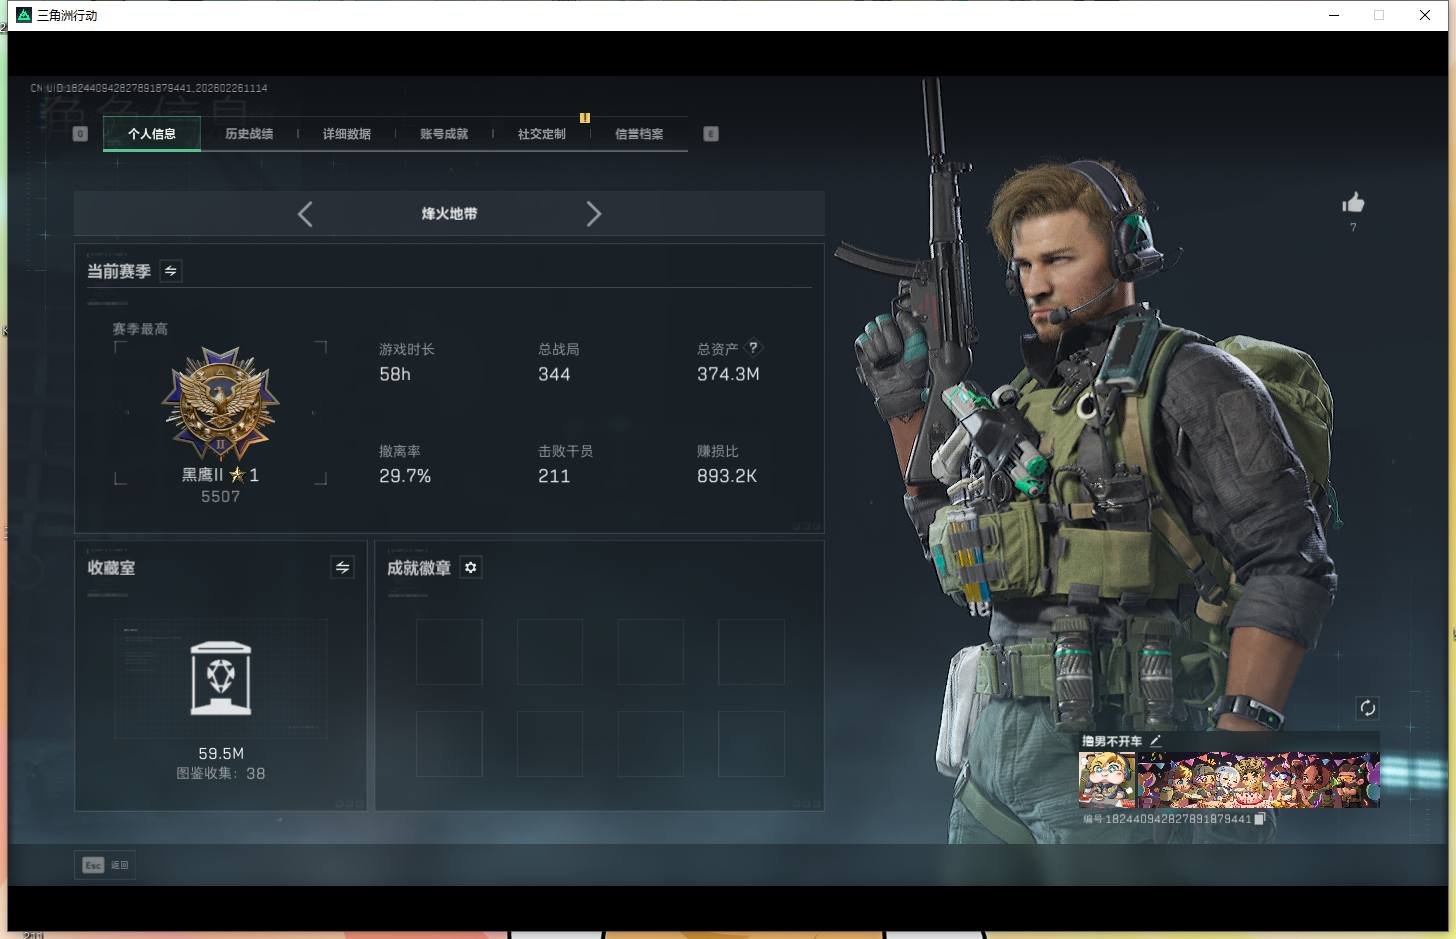The image size is (1456, 939).
Task: Open the 详细数据 tab
Action: tap(347, 134)
